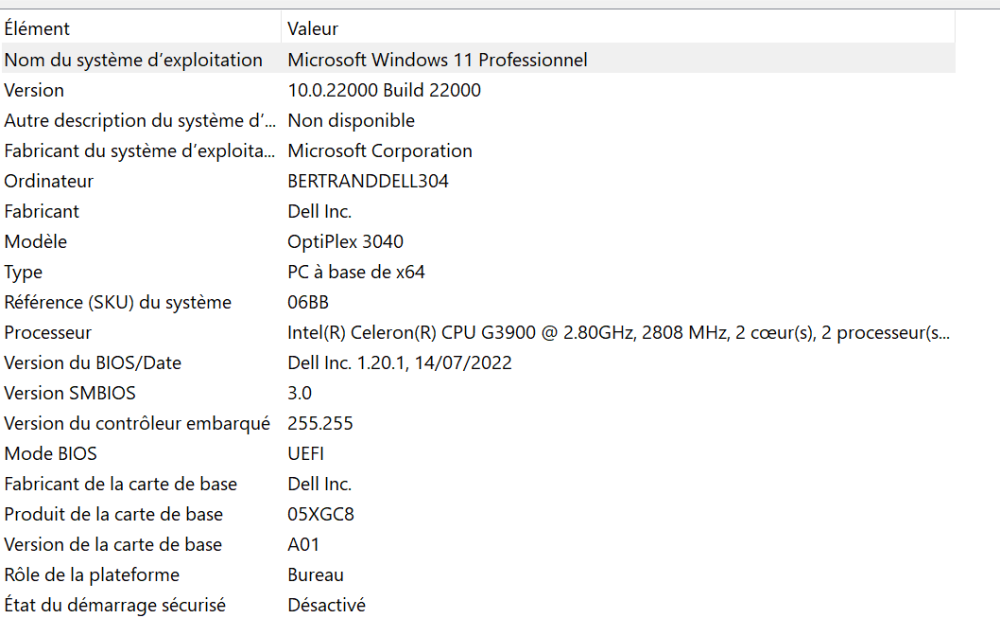Select the 'Version du contrôleur embarqué' label
Viewport: 1000px width, 618px height.
[x=137, y=423]
